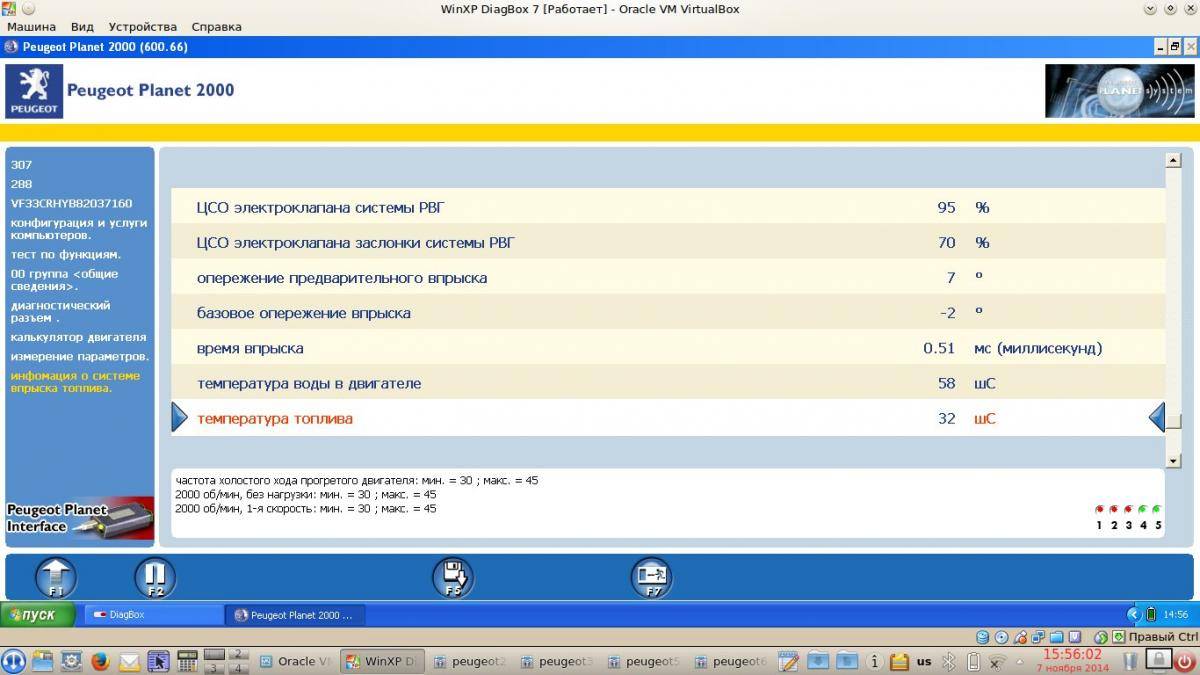
Task: Select 'измерение параметров' in the sidebar
Action: (x=80, y=356)
